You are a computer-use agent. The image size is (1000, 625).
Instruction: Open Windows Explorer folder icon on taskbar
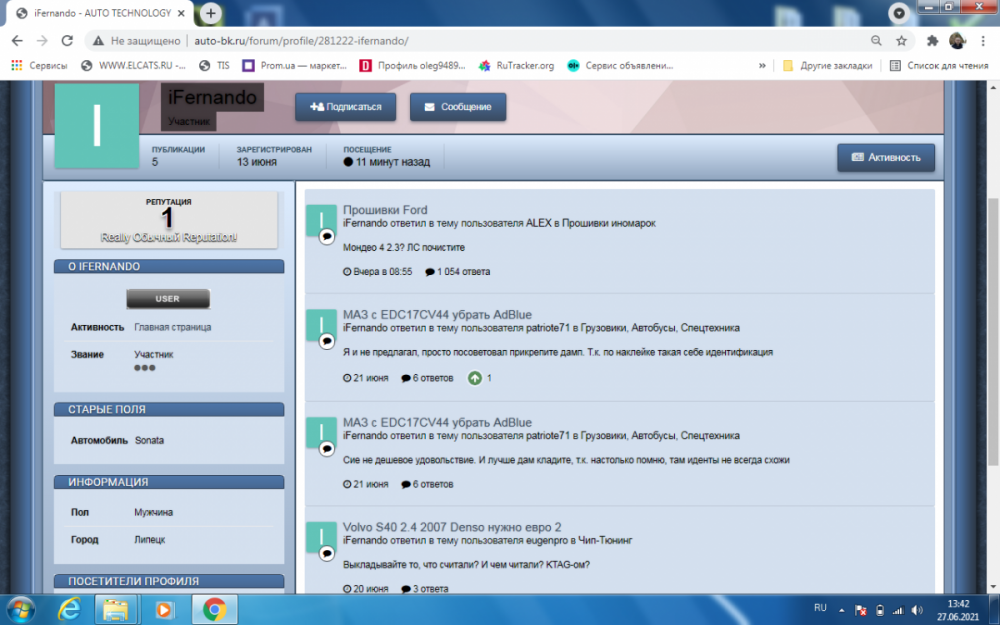(116, 610)
